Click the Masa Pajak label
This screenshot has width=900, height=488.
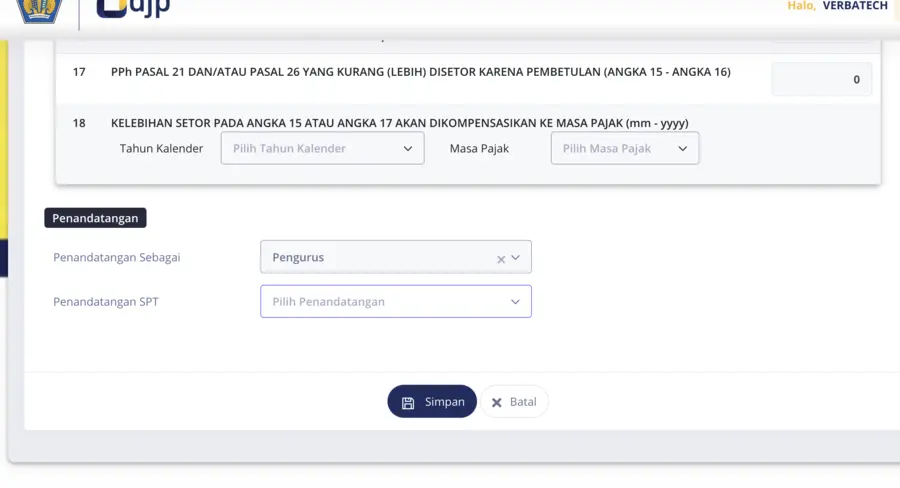[479, 148]
